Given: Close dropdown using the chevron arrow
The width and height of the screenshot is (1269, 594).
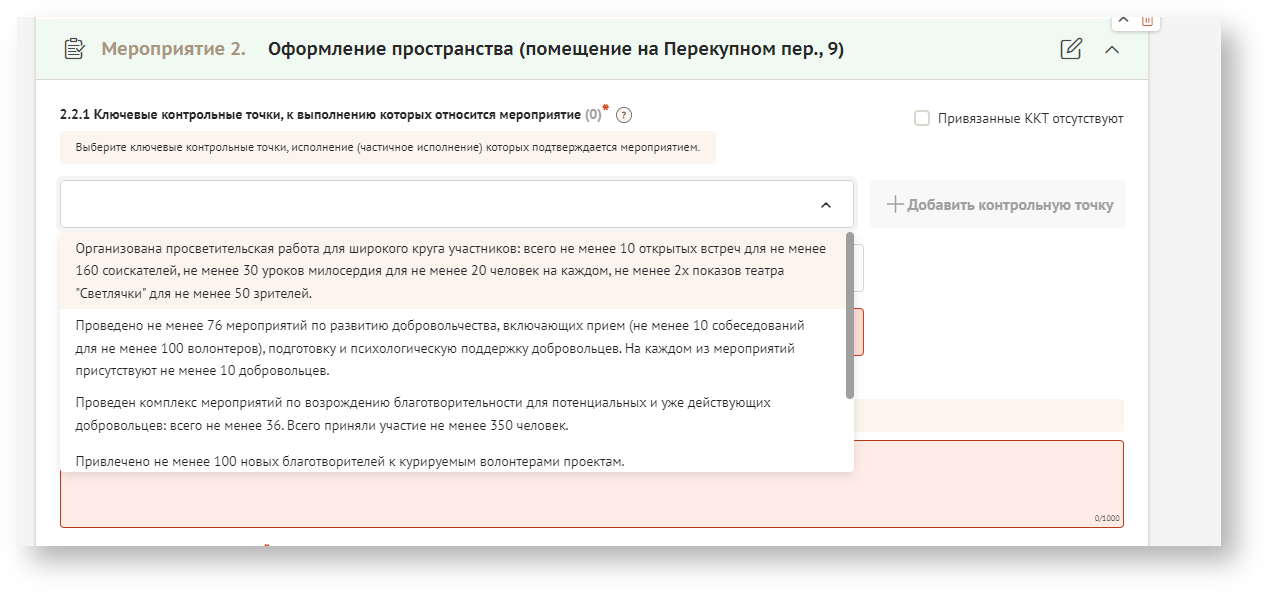Looking at the screenshot, I should (825, 205).
